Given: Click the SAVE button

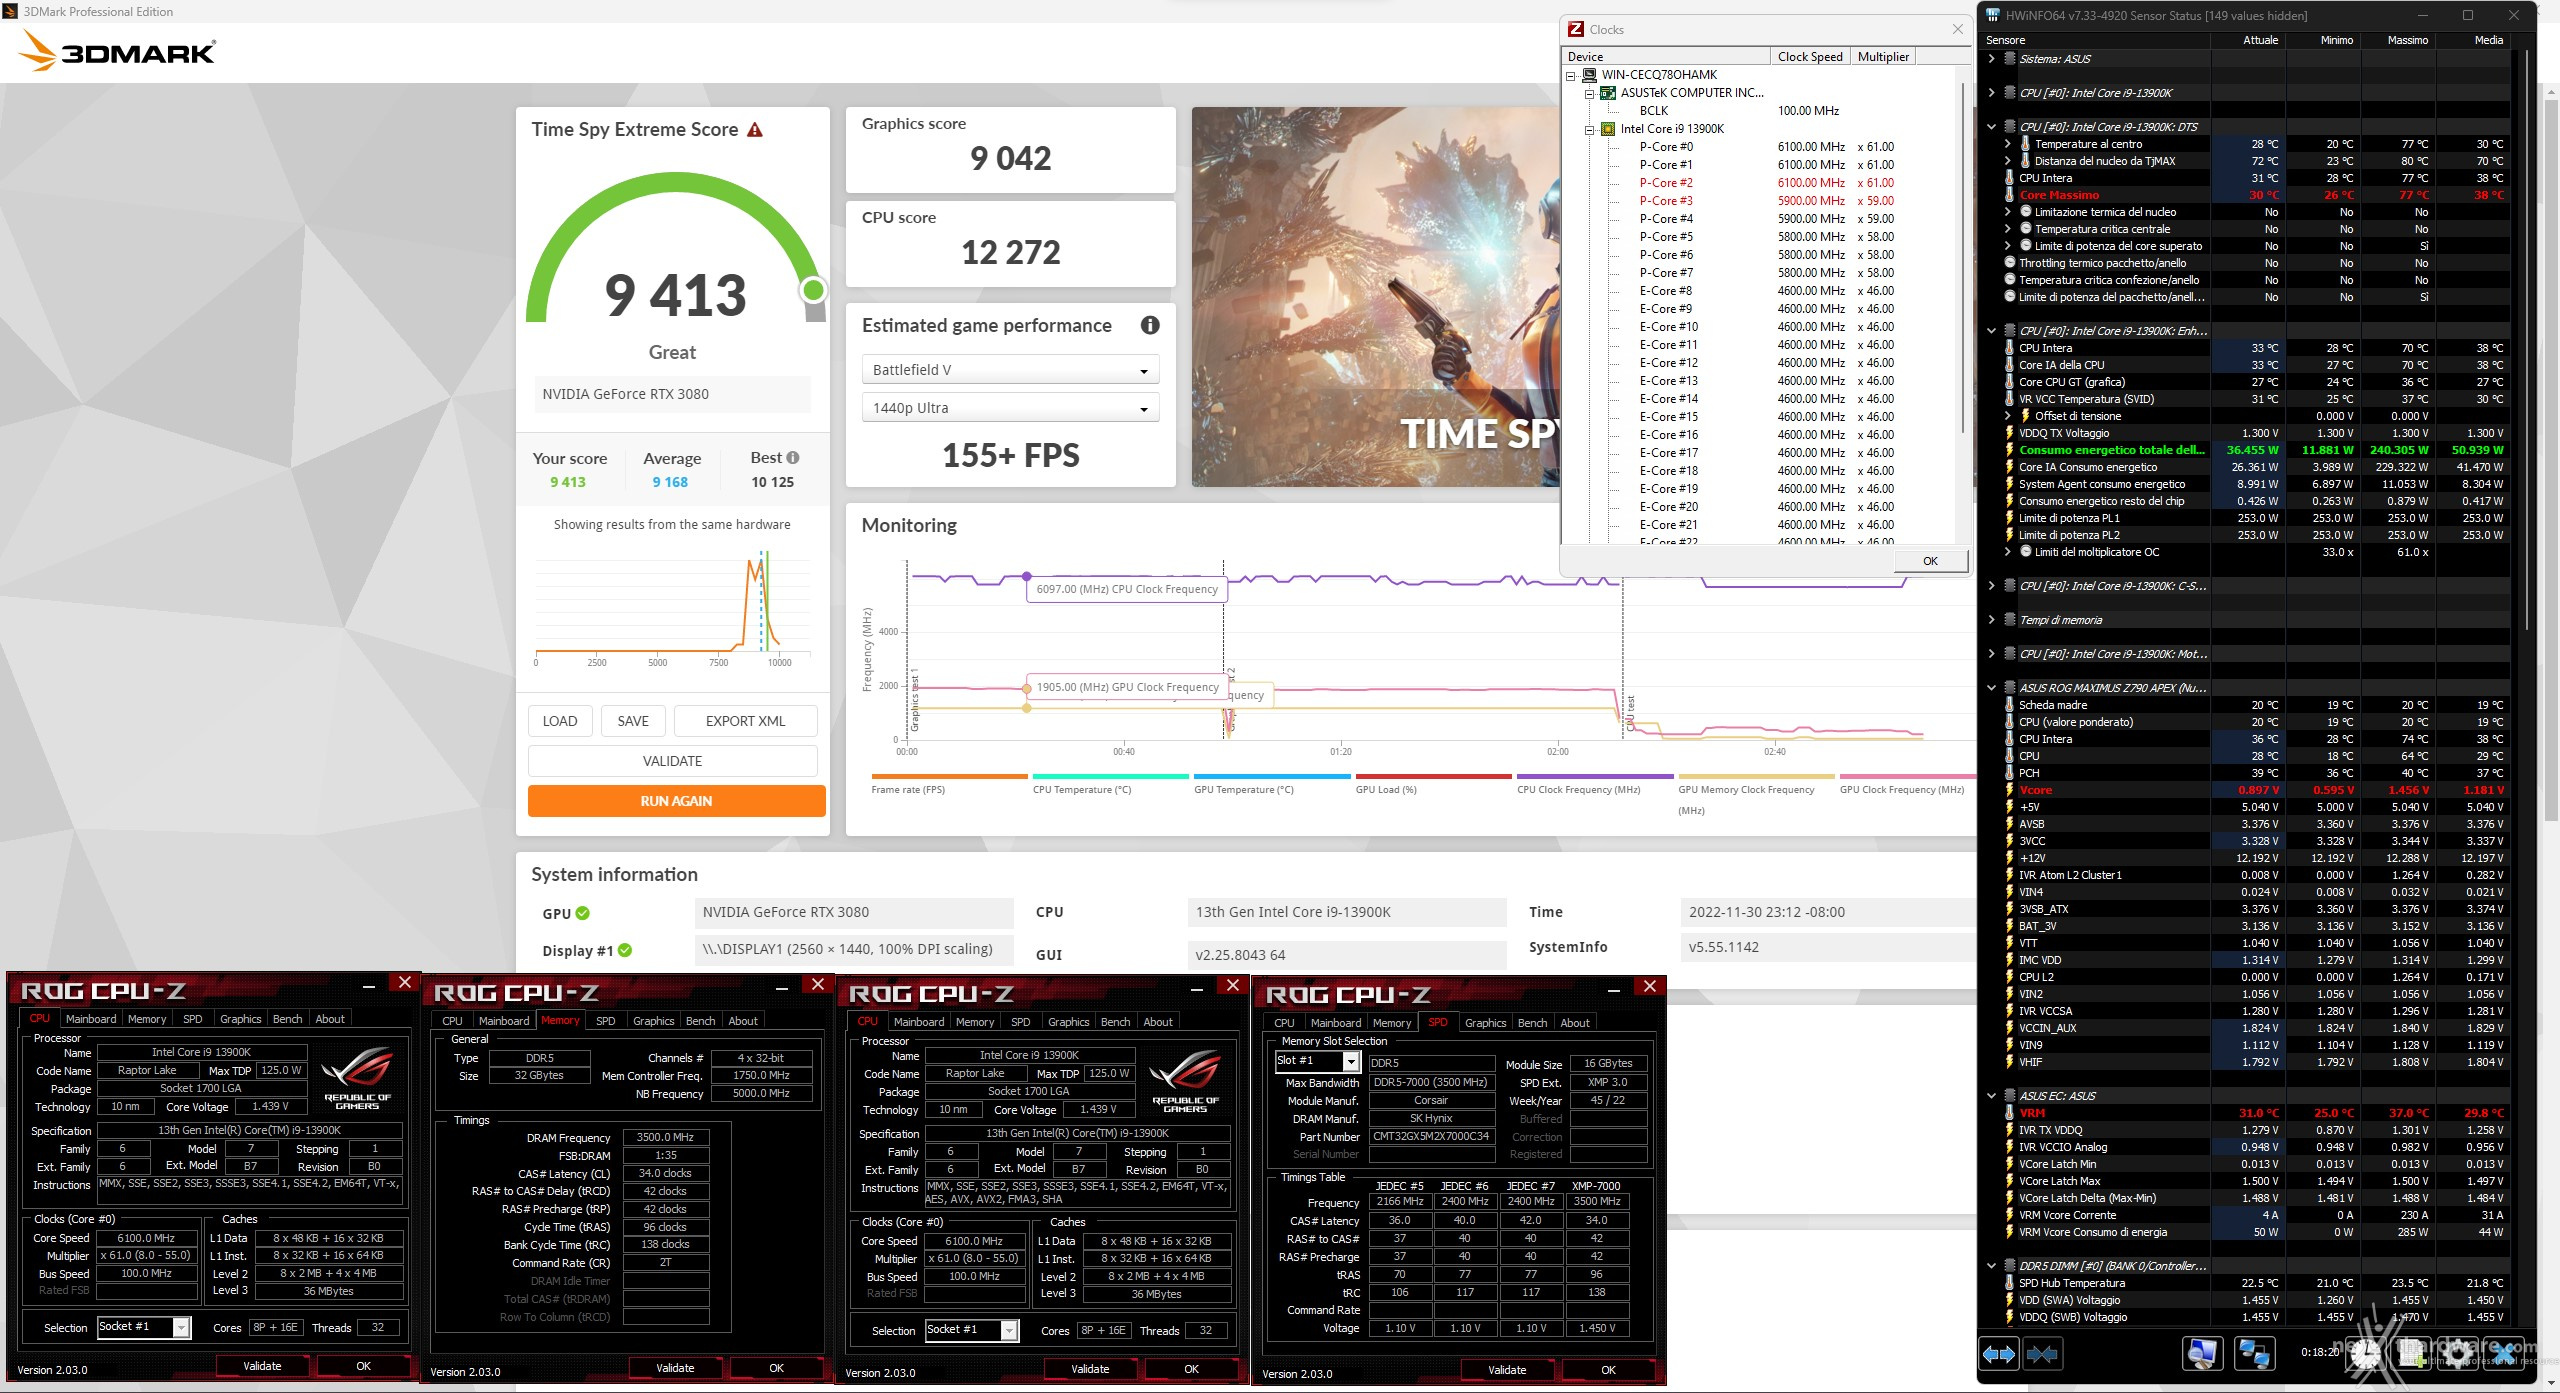Looking at the screenshot, I should pyautogui.click(x=633, y=721).
